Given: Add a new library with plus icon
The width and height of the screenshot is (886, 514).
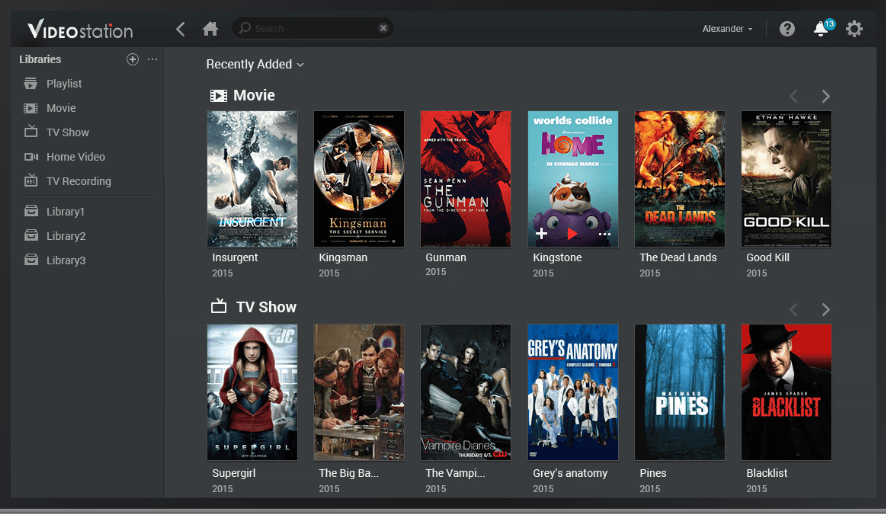Looking at the screenshot, I should click(132, 59).
